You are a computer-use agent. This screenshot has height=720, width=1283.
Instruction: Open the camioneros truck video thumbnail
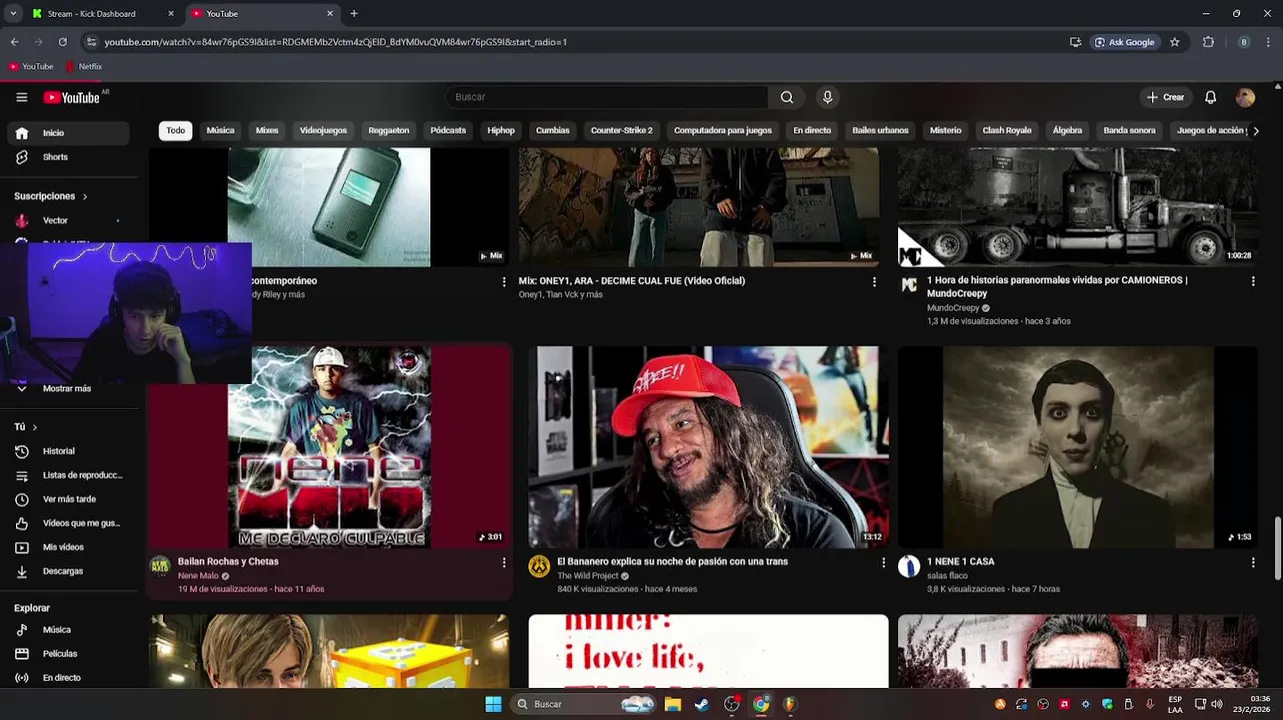pos(1078,207)
